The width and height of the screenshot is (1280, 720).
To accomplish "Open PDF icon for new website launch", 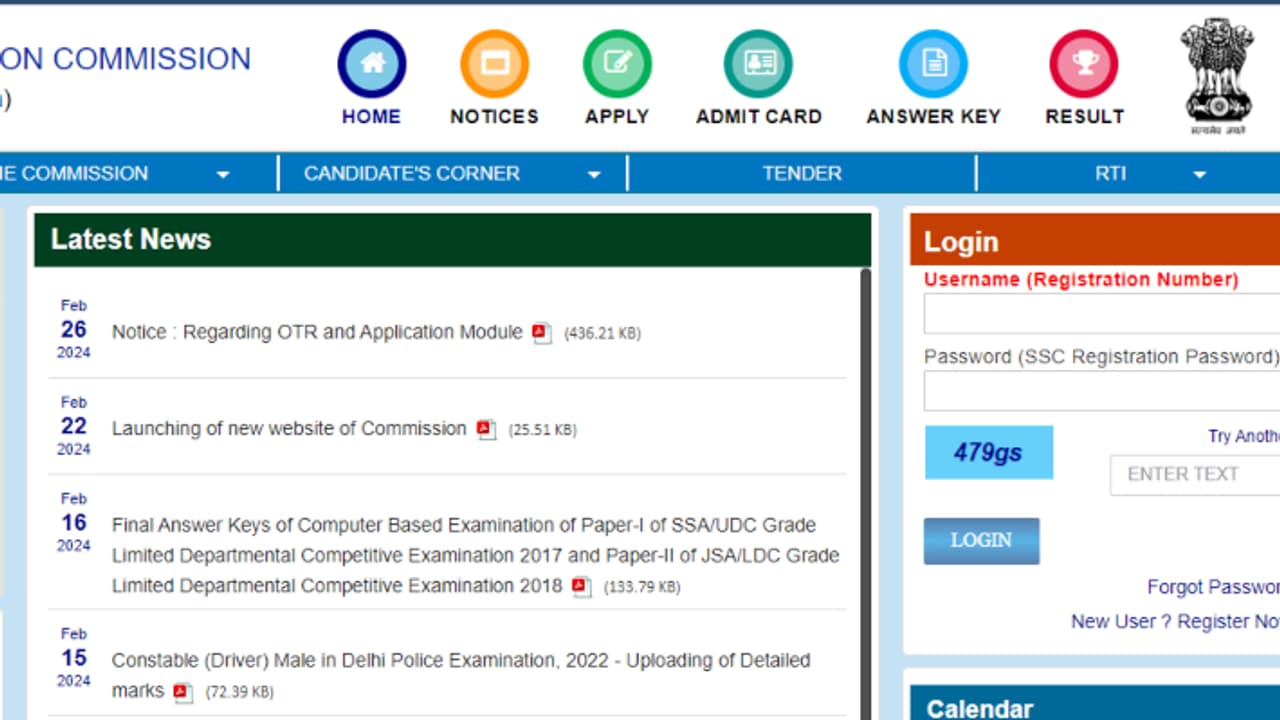I will click(x=486, y=429).
